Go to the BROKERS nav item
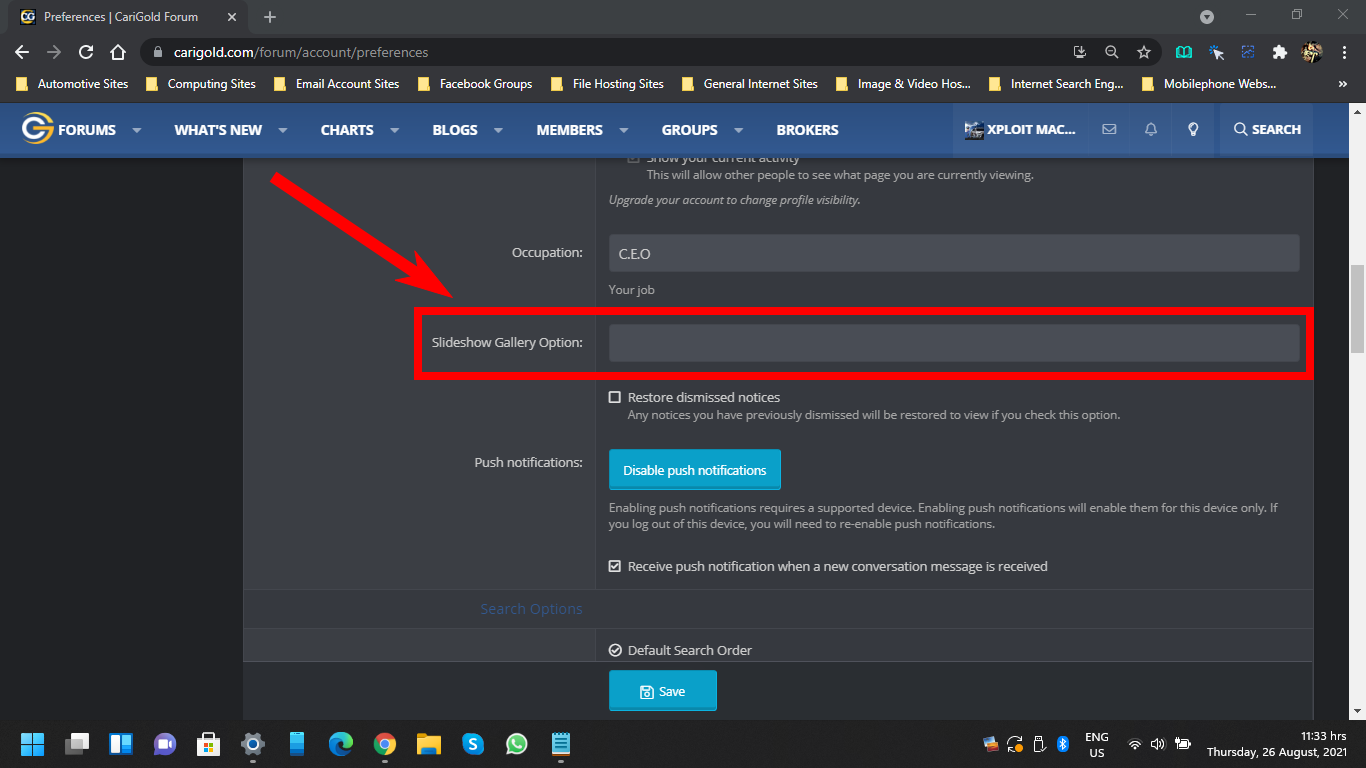1366x768 pixels. (x=807, y=130)
